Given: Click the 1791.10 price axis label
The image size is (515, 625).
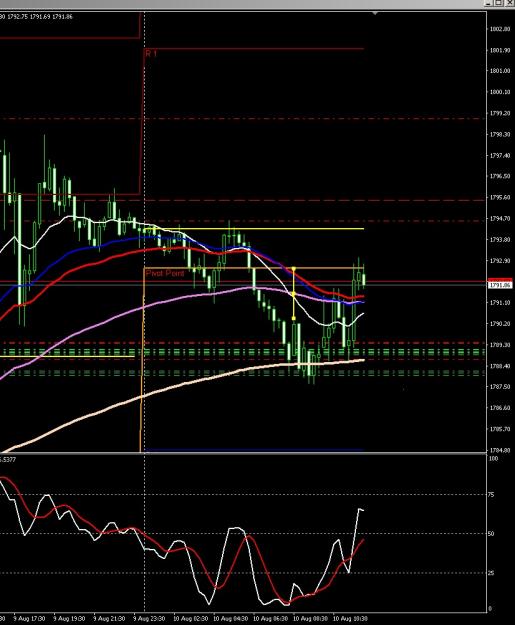Looking at the screenshot, I should (500, 303).
